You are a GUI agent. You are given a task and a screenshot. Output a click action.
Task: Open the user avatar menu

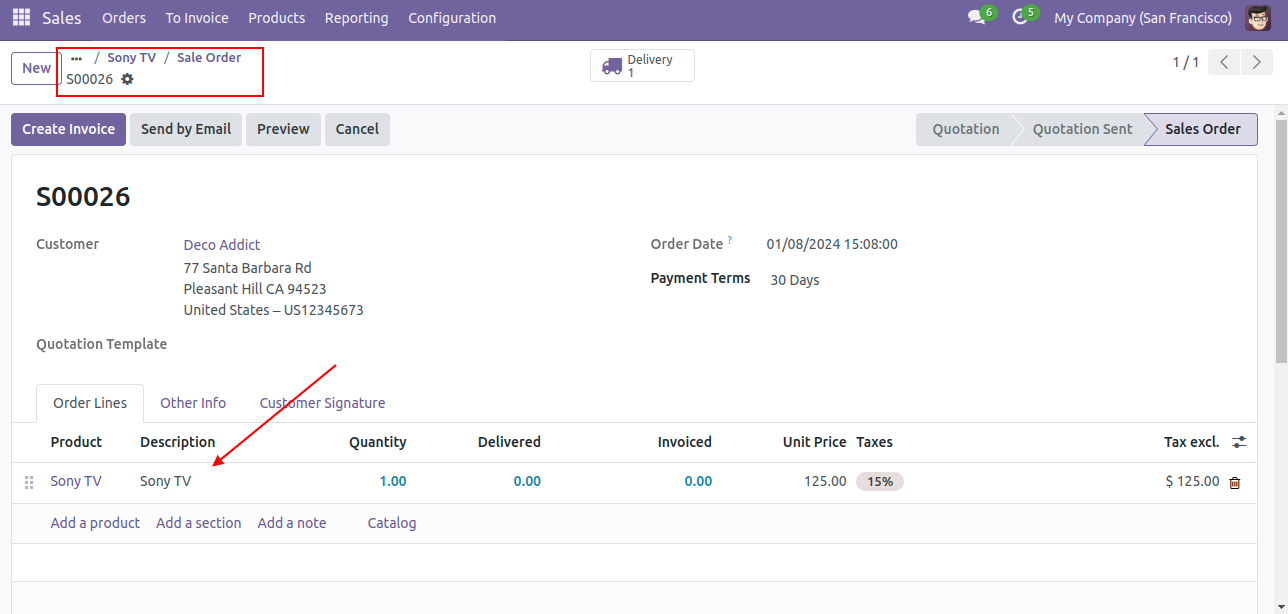[1258, 18]
